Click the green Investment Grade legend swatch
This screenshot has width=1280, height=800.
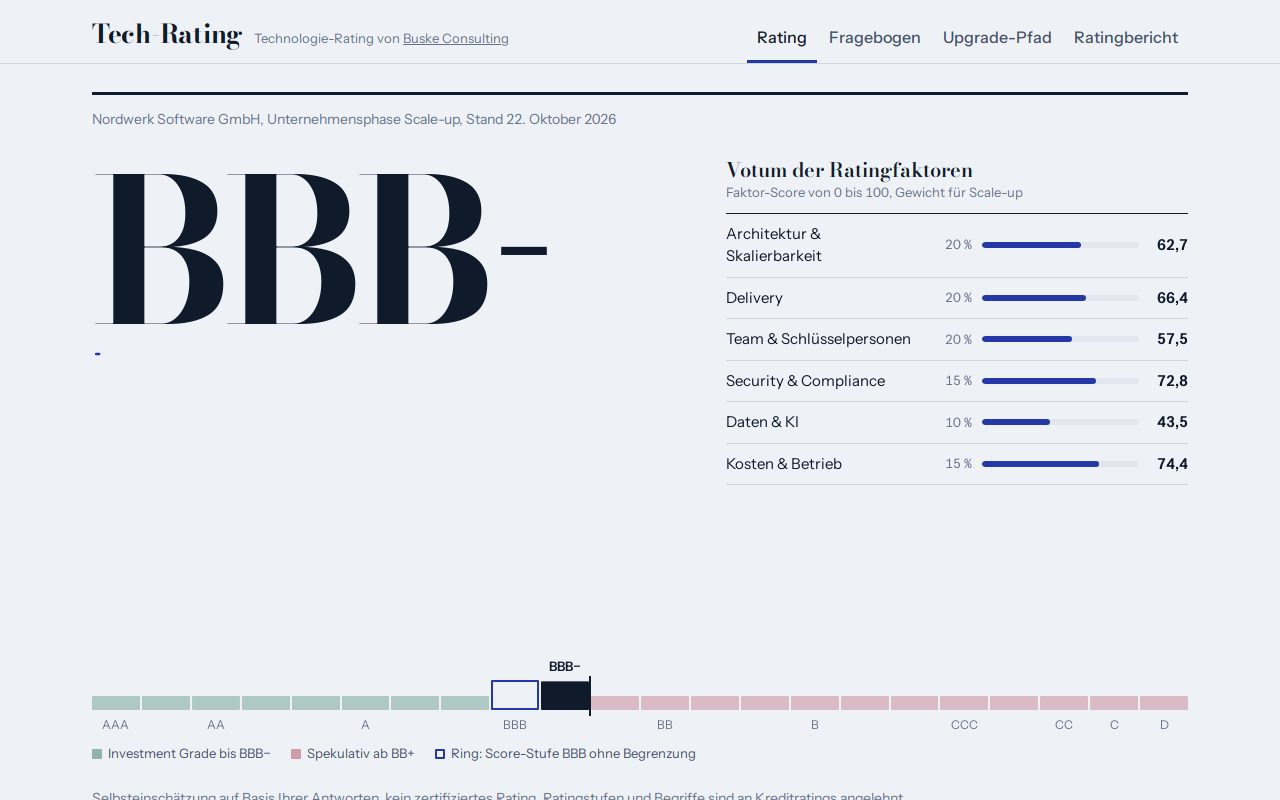(97, 754)
